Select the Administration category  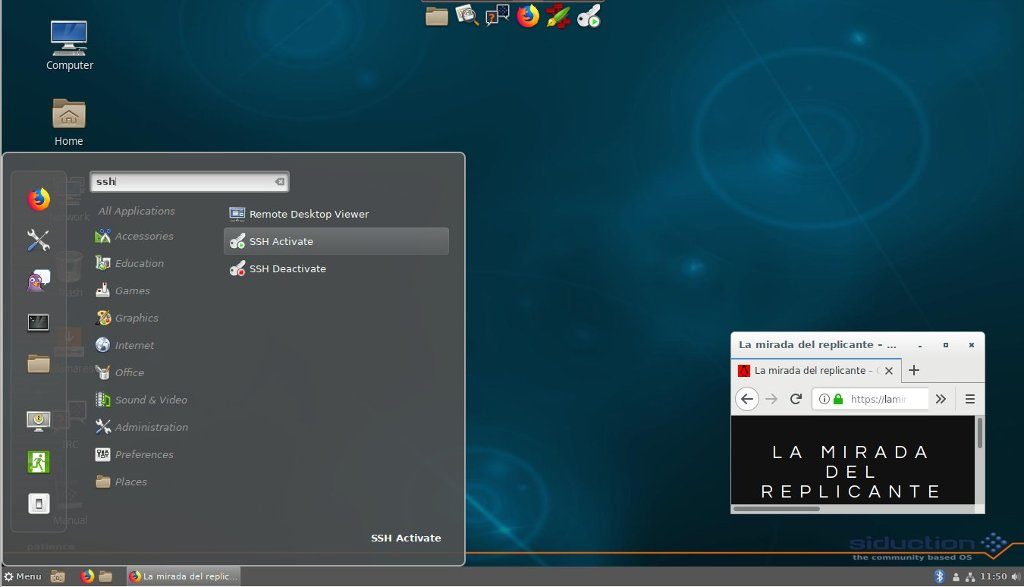click(151, 427)
